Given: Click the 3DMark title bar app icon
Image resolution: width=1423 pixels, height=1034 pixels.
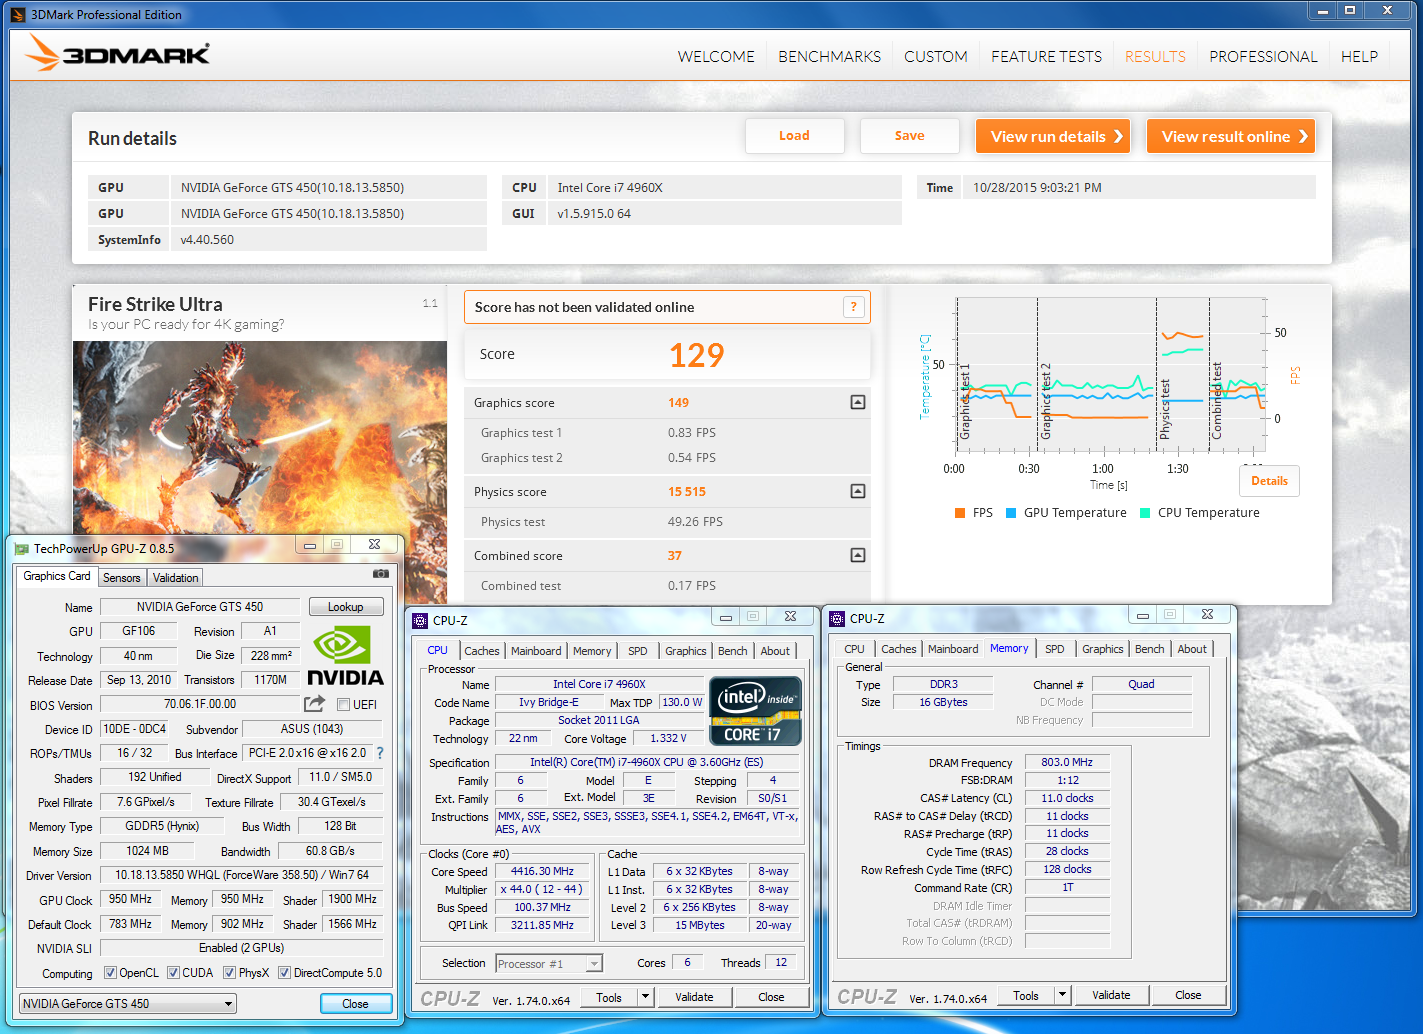Looking at the screenshot, I should tap(18, 14).
